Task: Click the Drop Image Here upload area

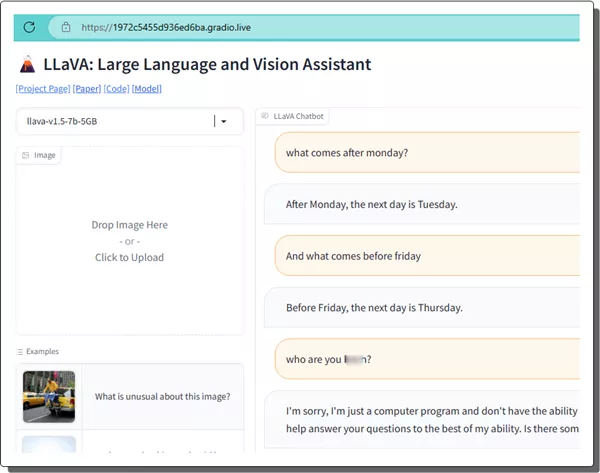Action: [x=130, y=241]
